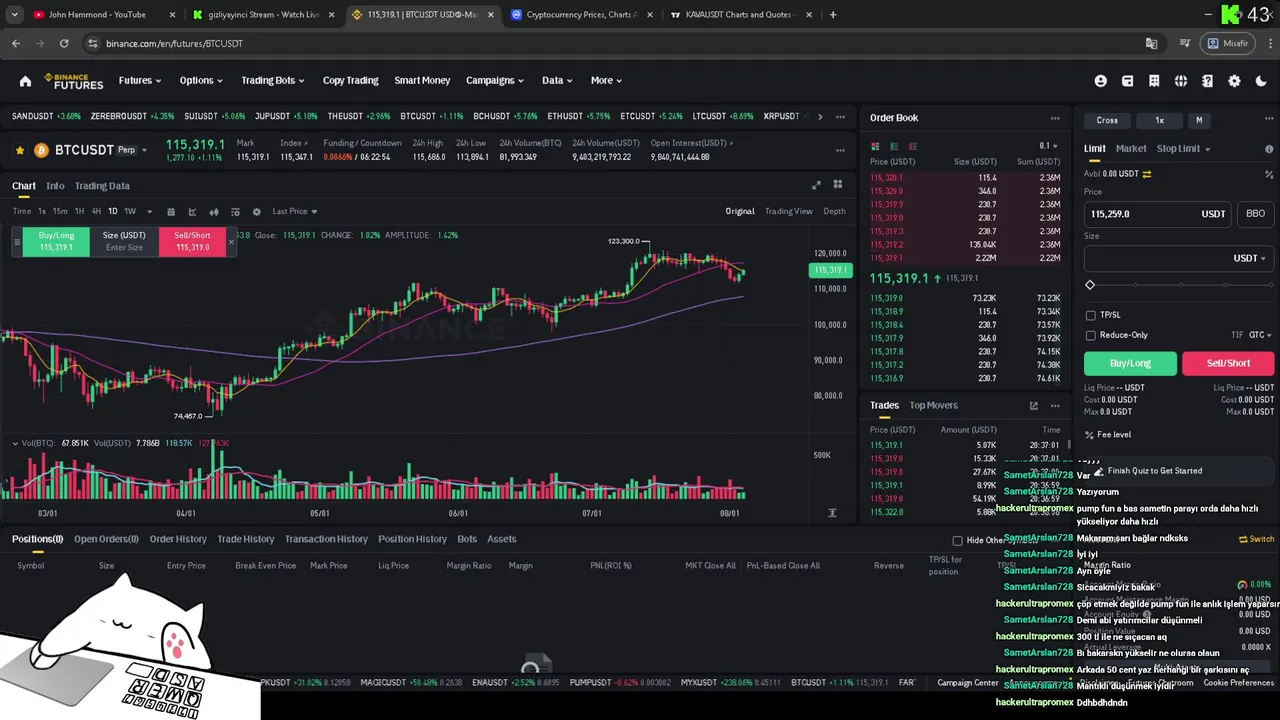Click the BBO price button
The width and height of the screenshot is (1280, 720).
click(x=1255, y=213)
